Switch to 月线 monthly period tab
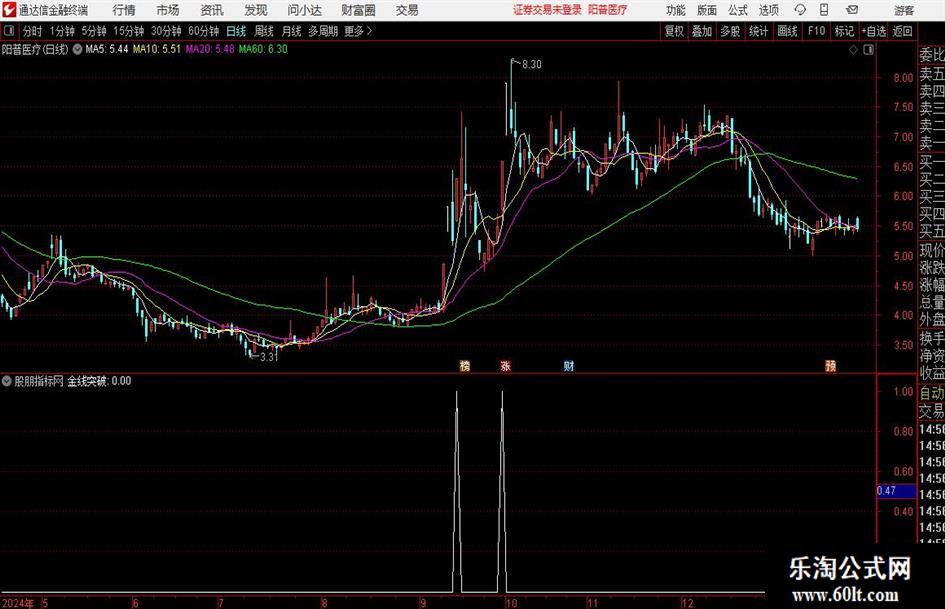This screenshot has width=945, height=609. click(291, 31)
